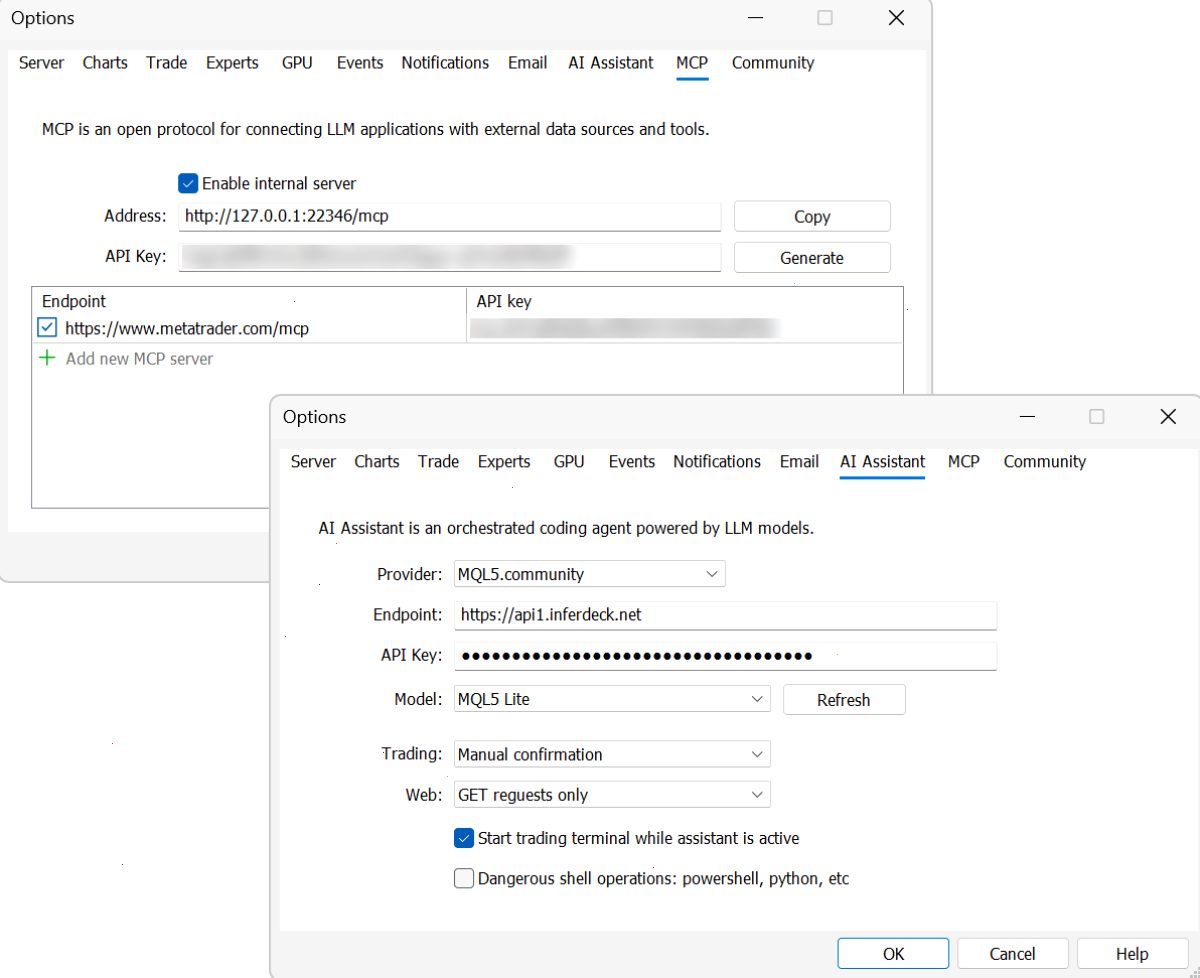Select the Email tab in the front Options window
This screenshot has width=1200, height=978.
[799, 461]
